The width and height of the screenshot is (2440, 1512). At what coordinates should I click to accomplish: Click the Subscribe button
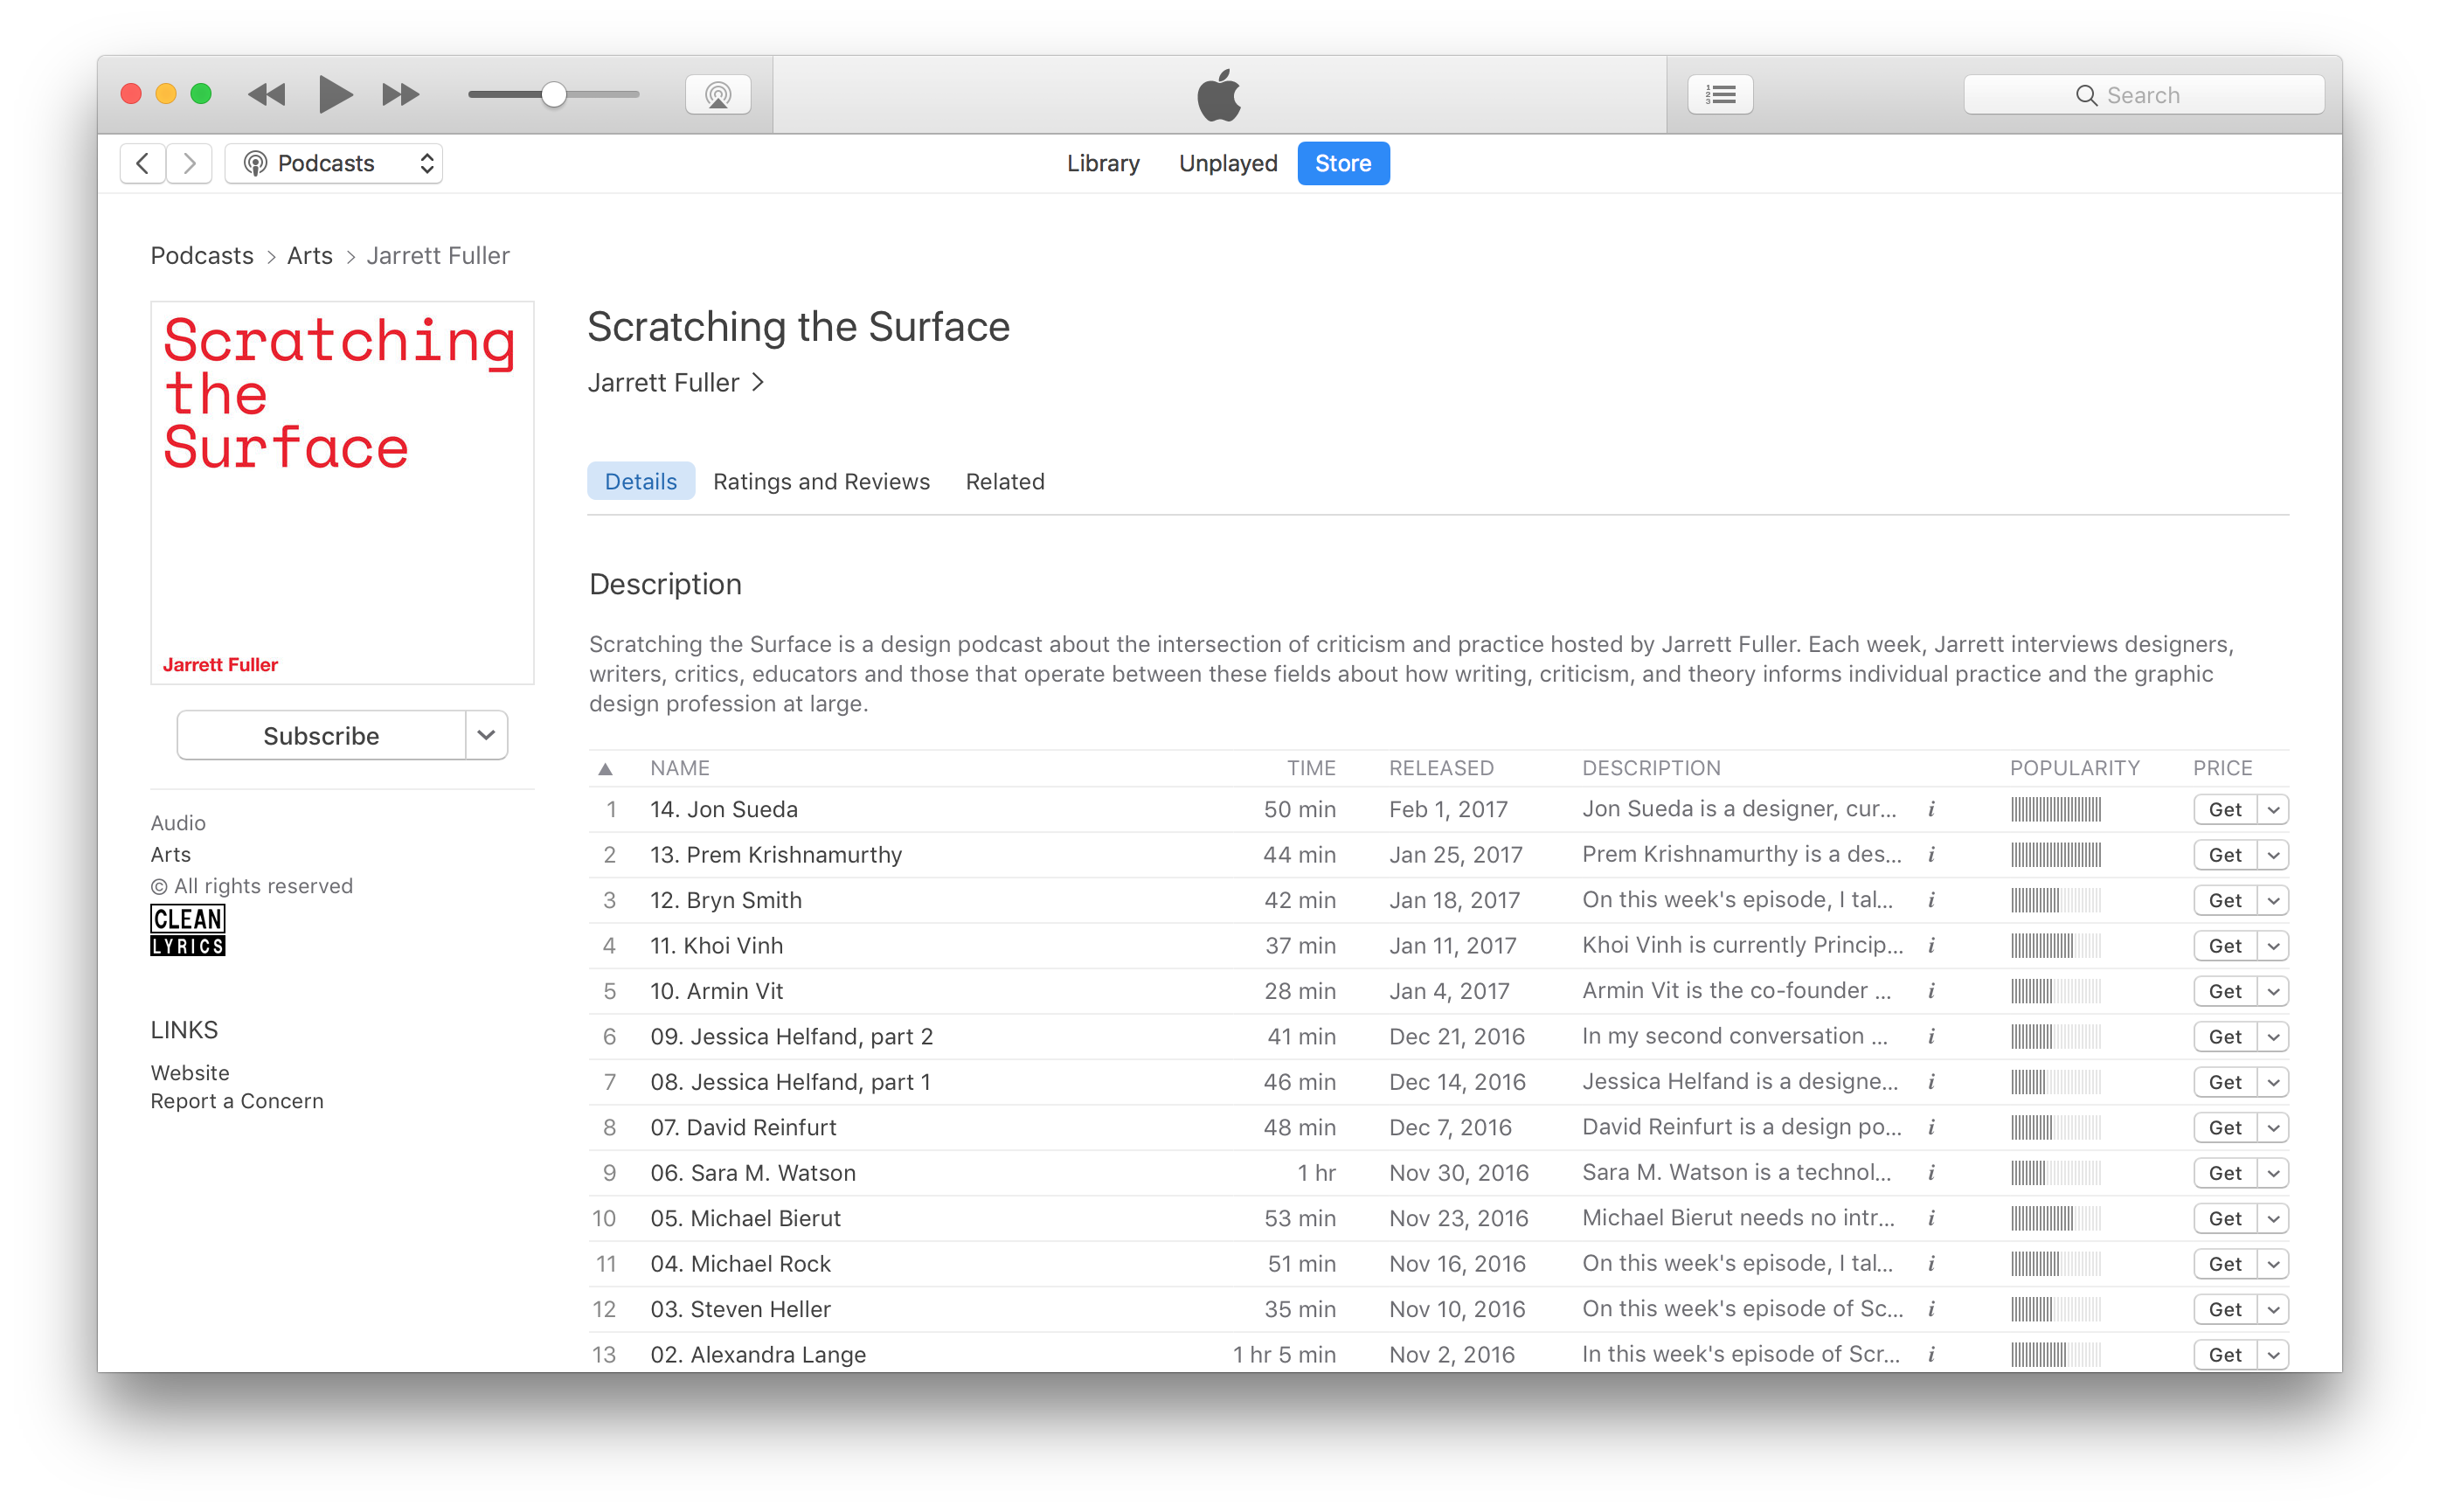tap(321, 736)
